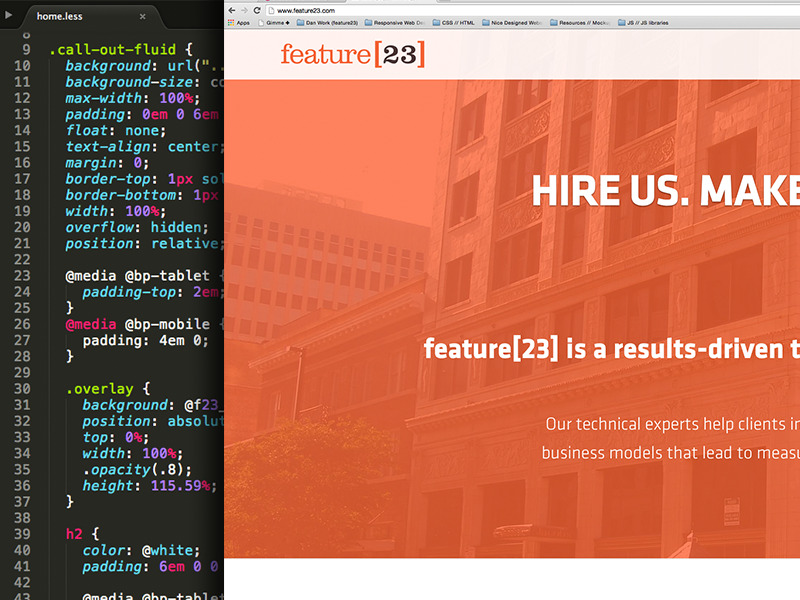Click the margin: 0 line in editor

(x=107, y=163)
